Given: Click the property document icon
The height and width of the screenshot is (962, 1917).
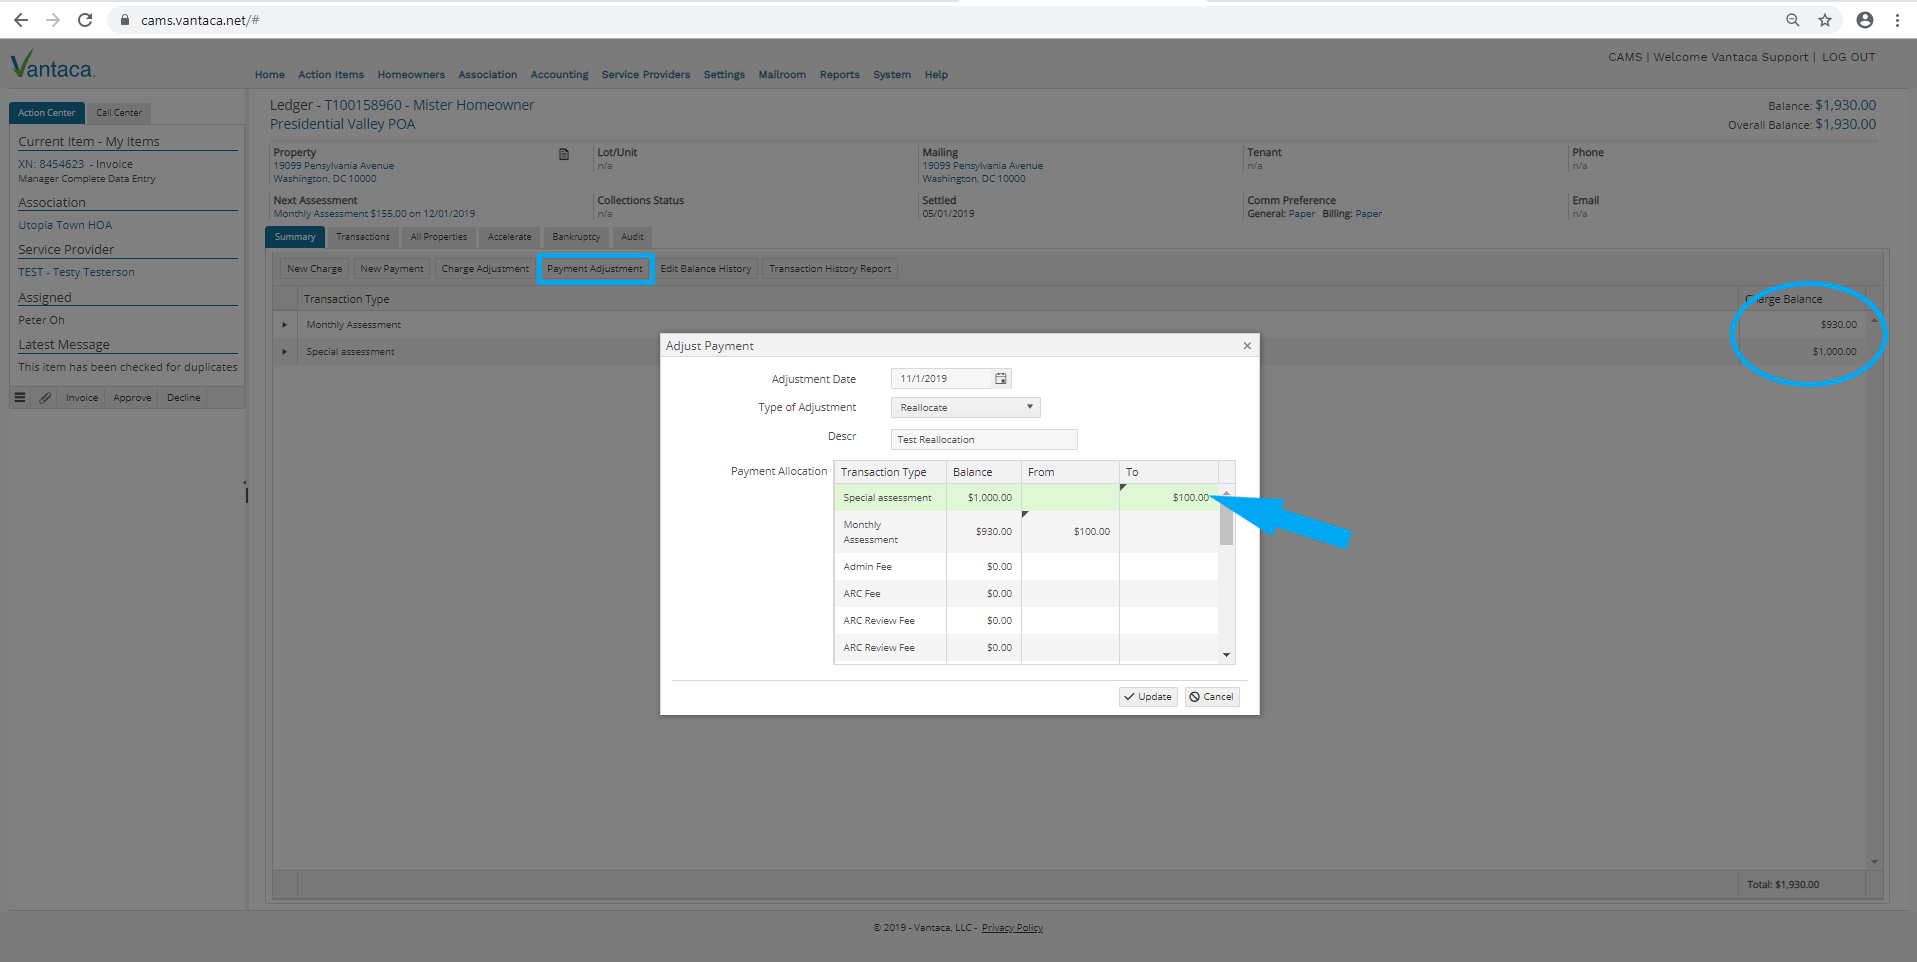Looking at the screenshot, I should click(x=564, y=154).
